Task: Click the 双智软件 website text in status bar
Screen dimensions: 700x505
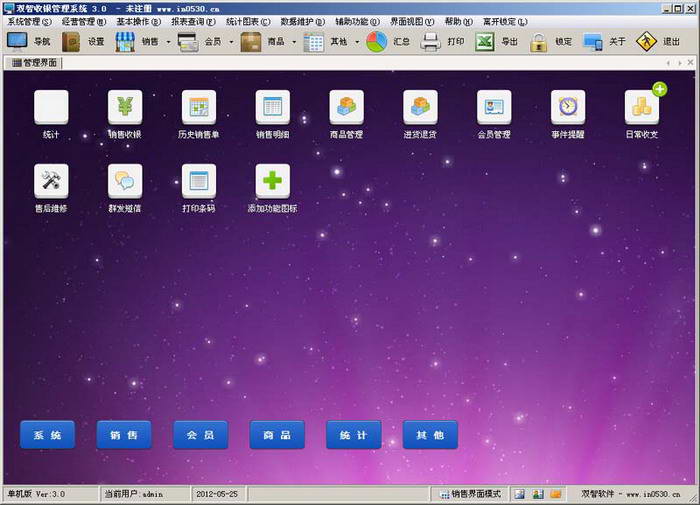Action: pos(630,494)
